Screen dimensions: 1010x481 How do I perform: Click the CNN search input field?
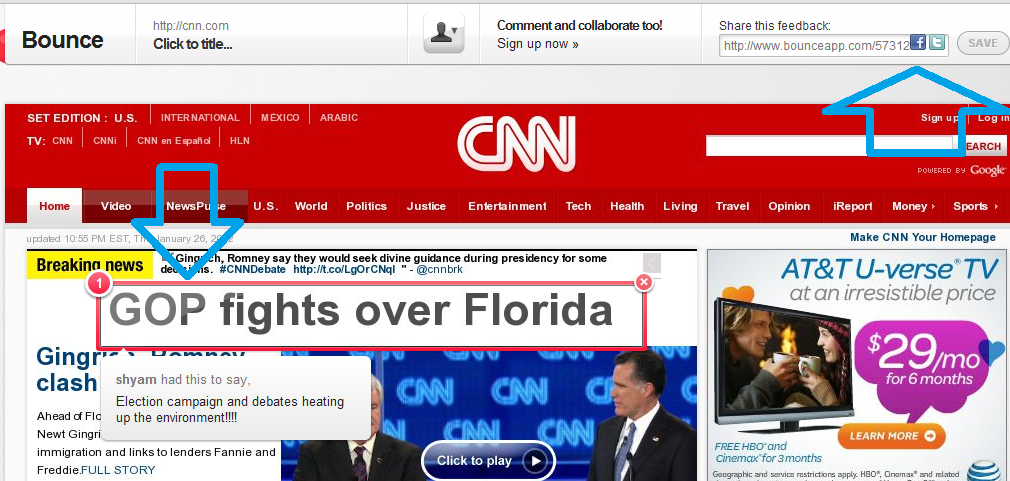click(829, 146)
